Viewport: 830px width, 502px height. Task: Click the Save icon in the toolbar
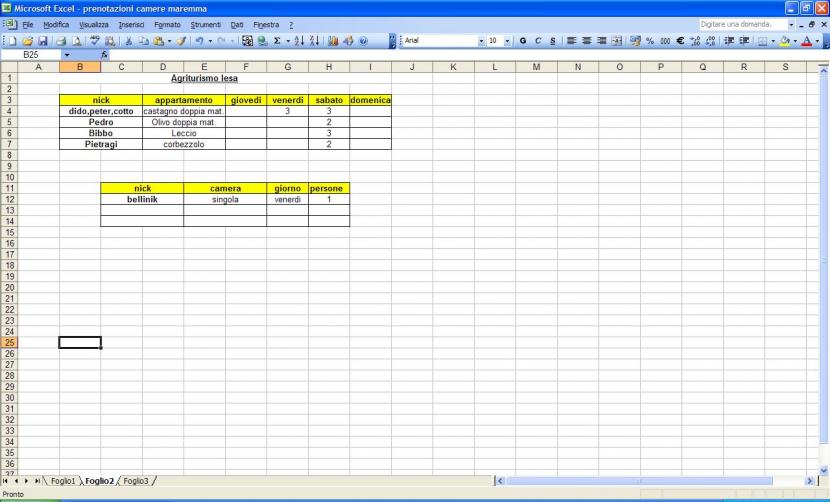43,41
